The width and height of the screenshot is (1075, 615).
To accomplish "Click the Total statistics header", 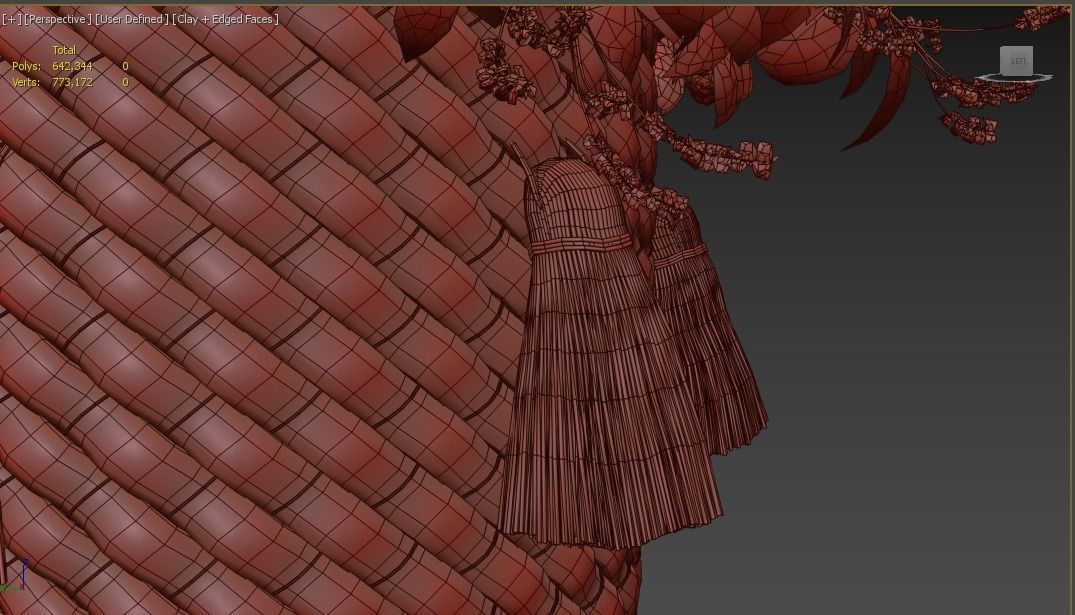I will click(64, 50).
